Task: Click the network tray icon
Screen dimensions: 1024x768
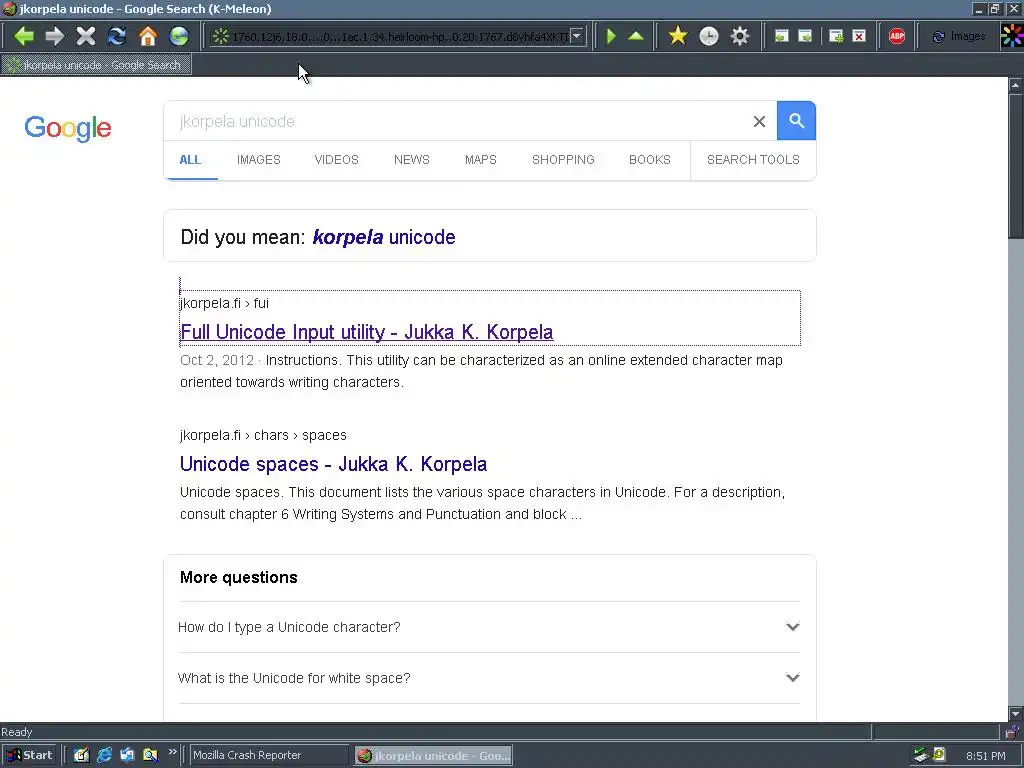Action: pyautogui.click(x=921, y=755)
